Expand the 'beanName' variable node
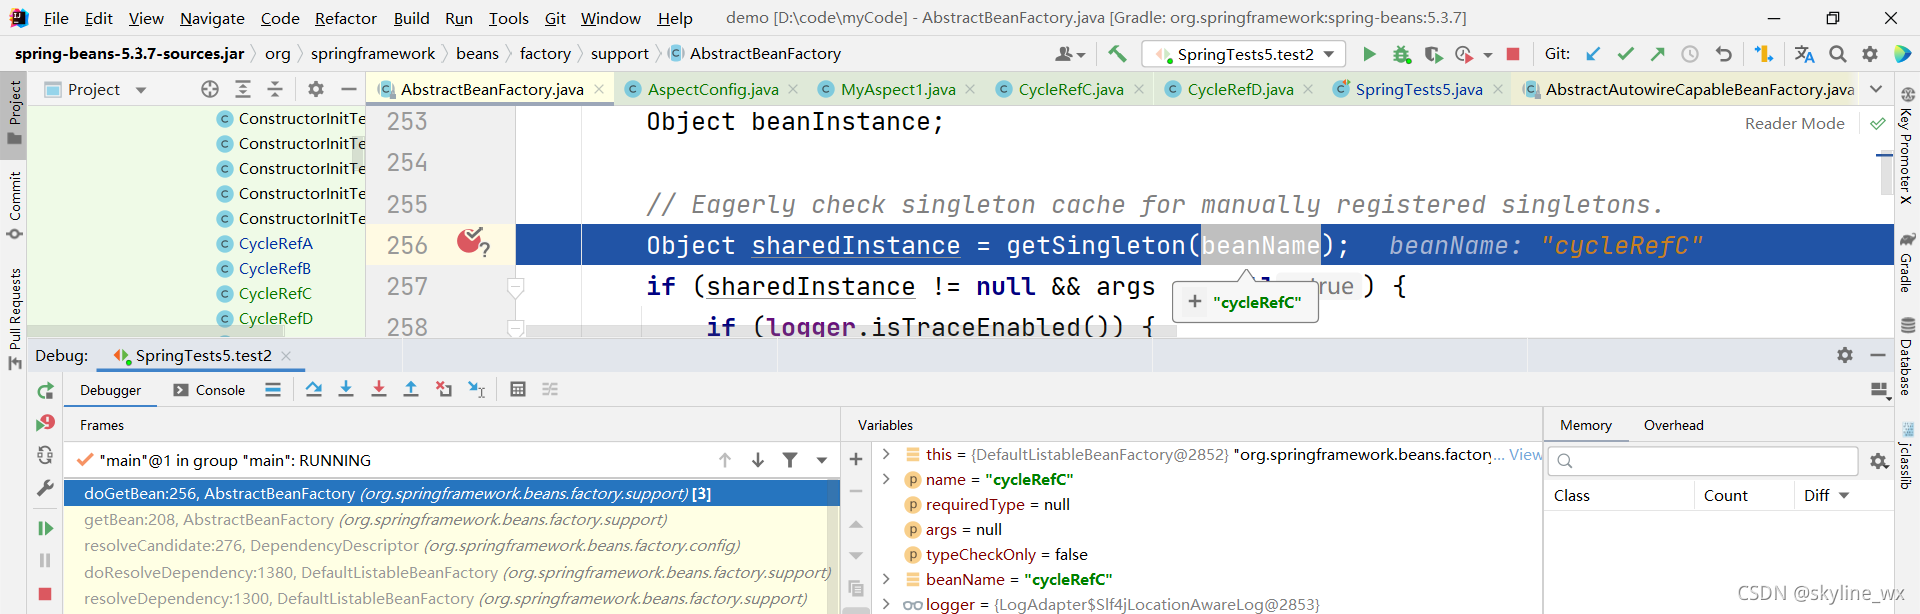 click(885, 579)
